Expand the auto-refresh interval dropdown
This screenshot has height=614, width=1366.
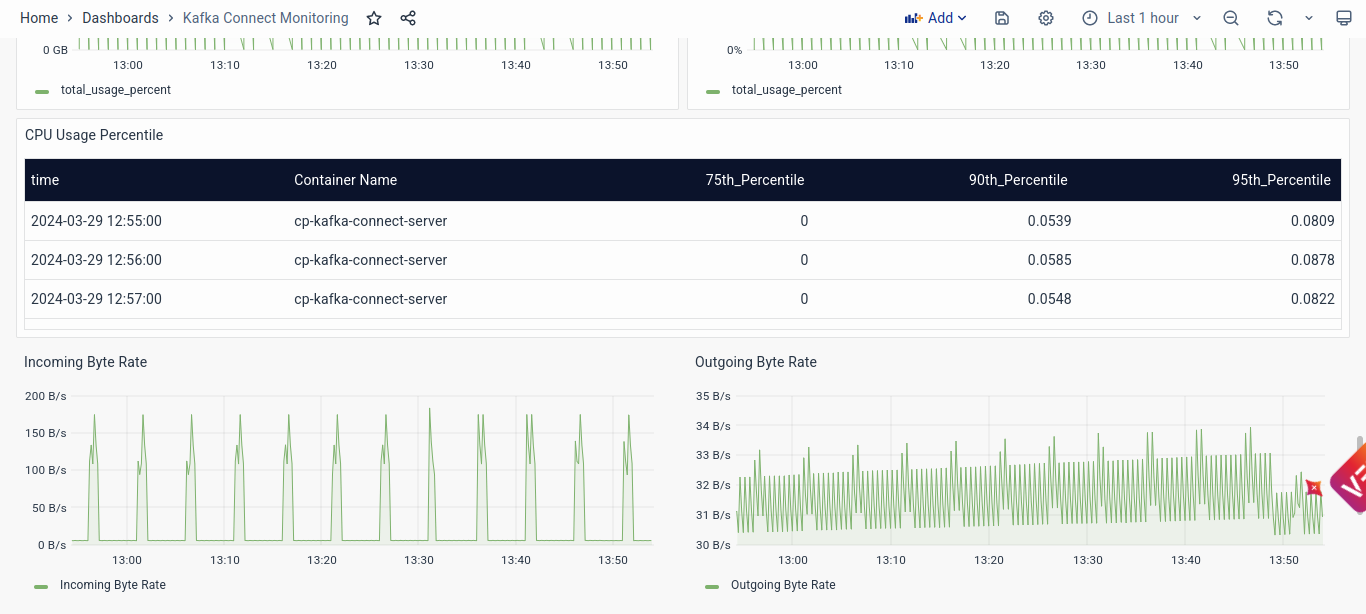coord(1309,18)
